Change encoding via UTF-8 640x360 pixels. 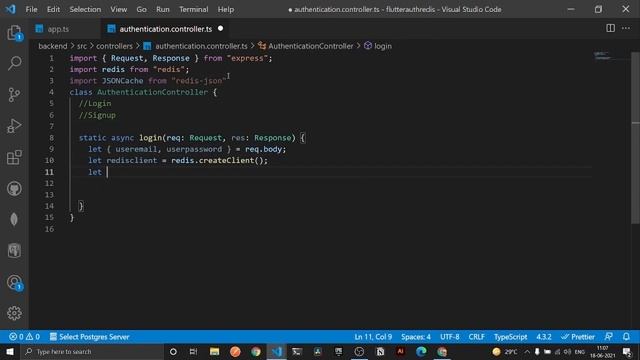449,337
